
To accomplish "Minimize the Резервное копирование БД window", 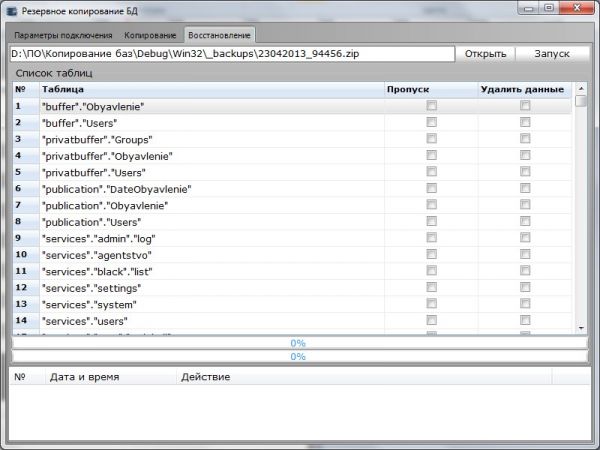I will tap(529, 8).
